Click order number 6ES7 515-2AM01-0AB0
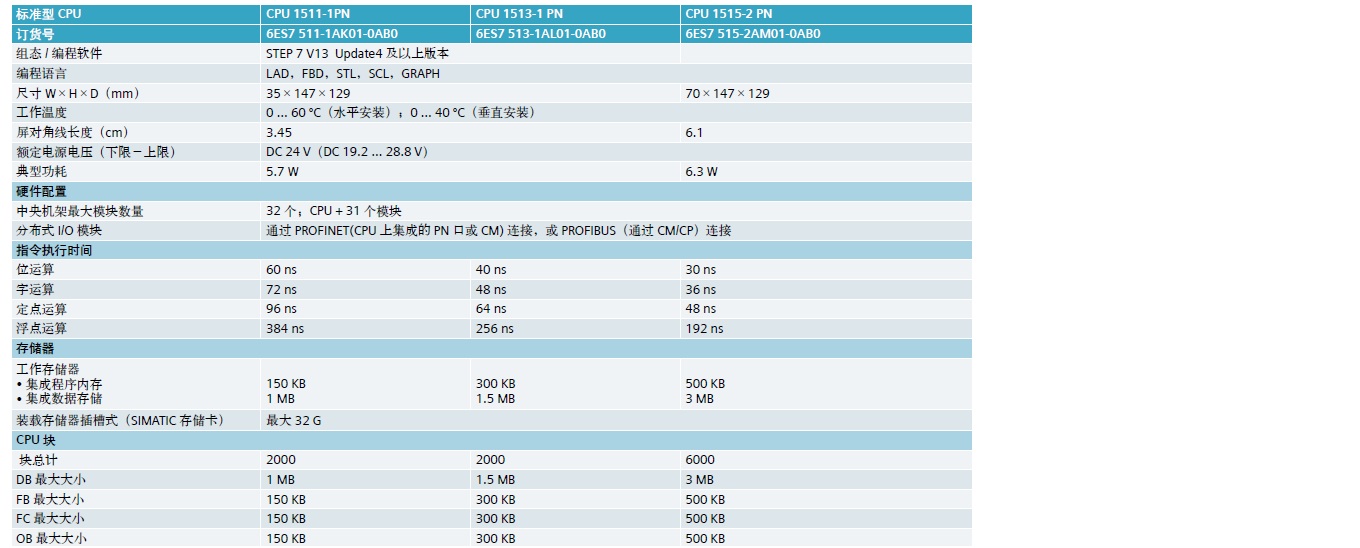The image size is (1360, 548). tap(753, 34)
